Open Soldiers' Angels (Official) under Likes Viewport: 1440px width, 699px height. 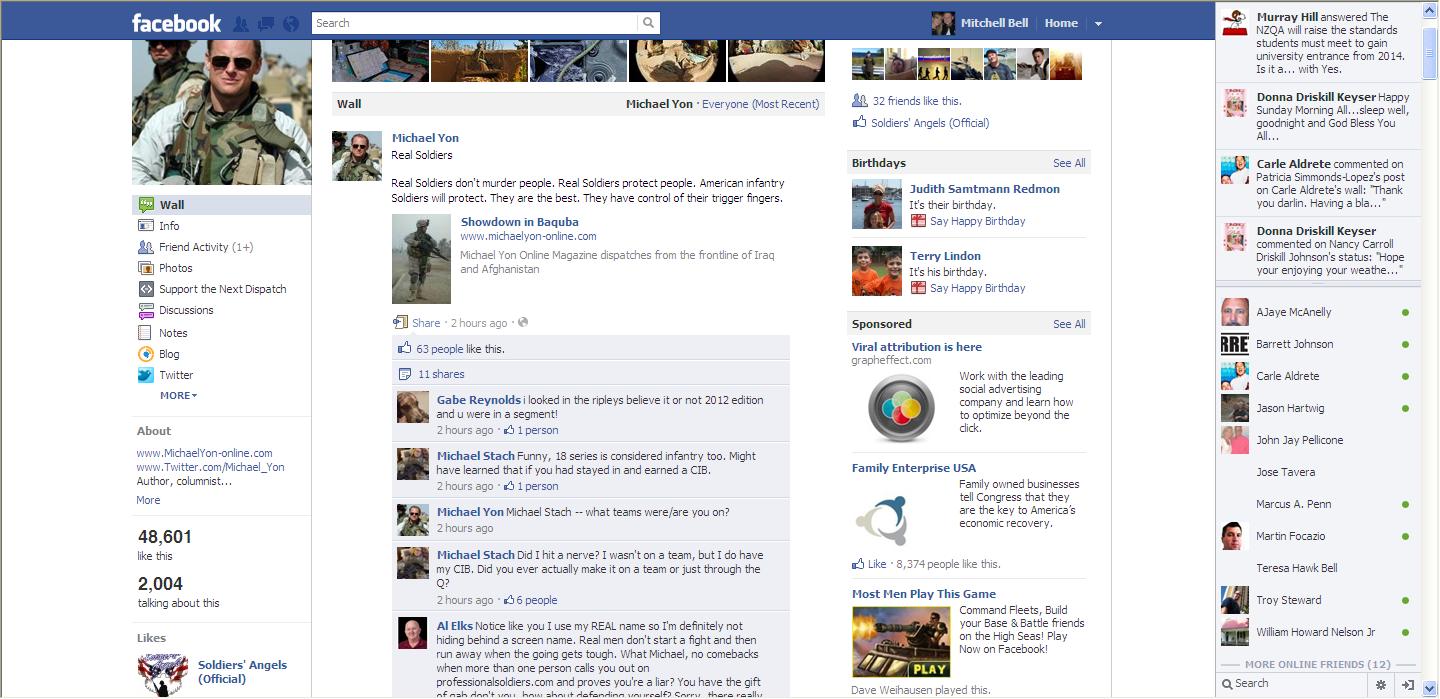click(x=242, y=672)
